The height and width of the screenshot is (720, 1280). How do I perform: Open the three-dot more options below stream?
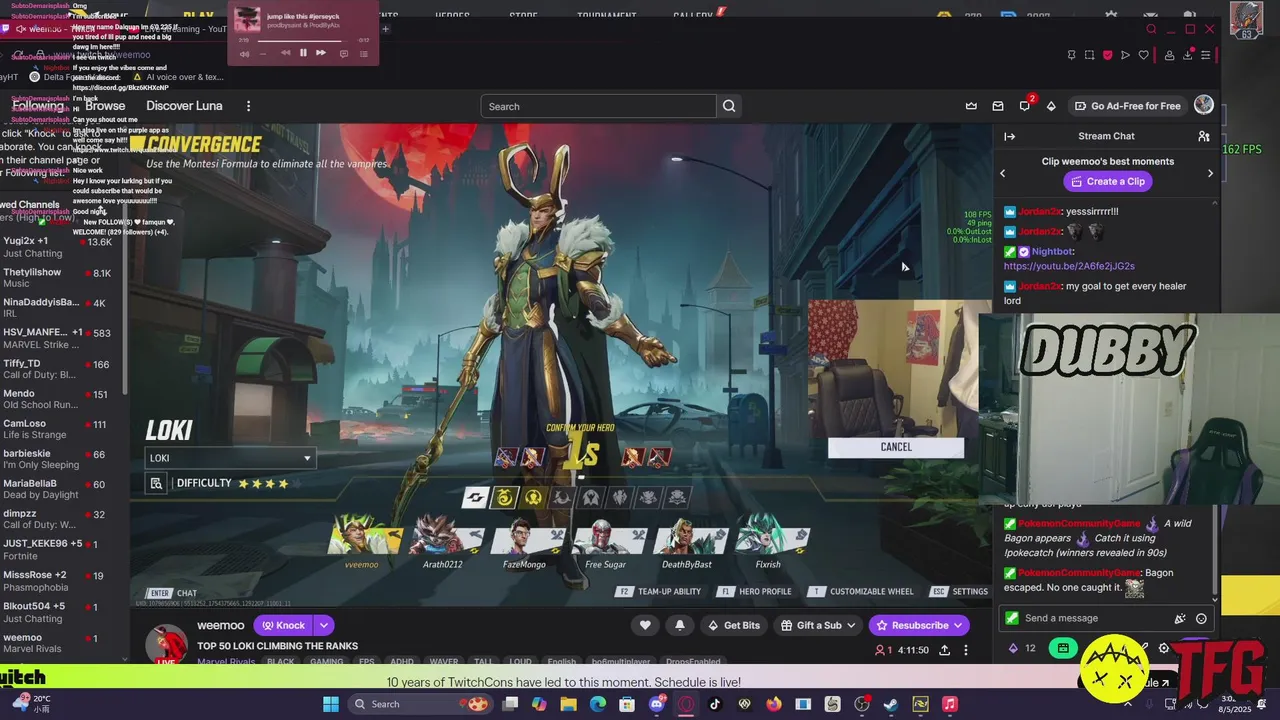[966, 650]
